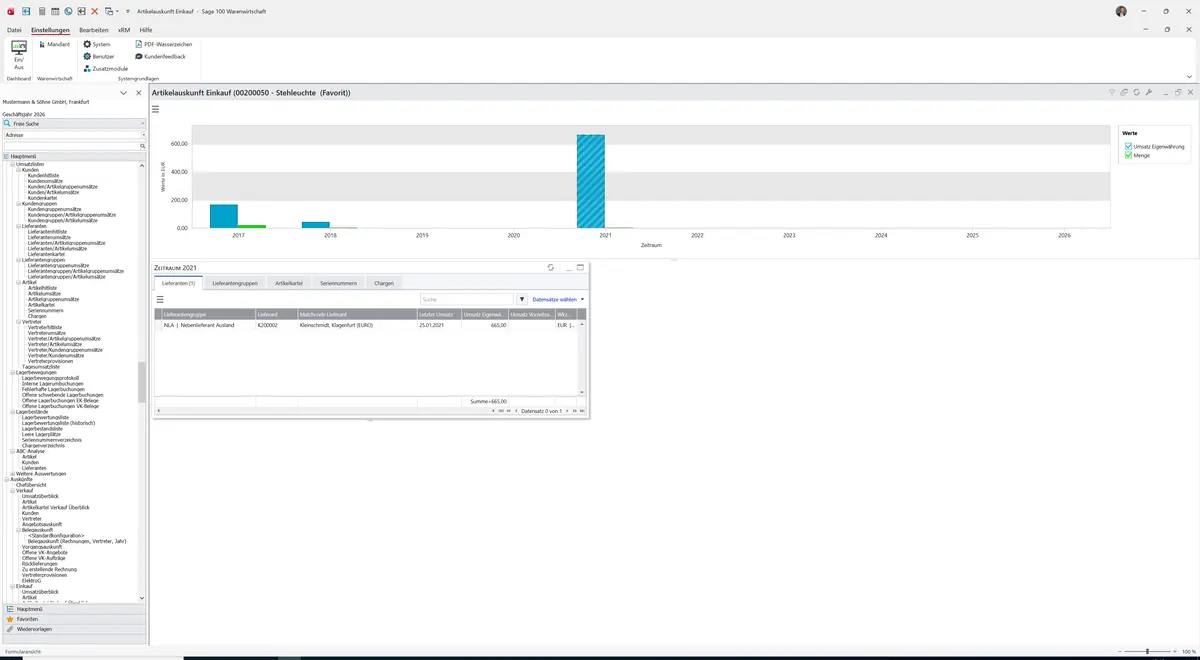The image size is (1200, 660).
Task: Click the red X icon in quick access toolbar
Action: pos(95,11)
